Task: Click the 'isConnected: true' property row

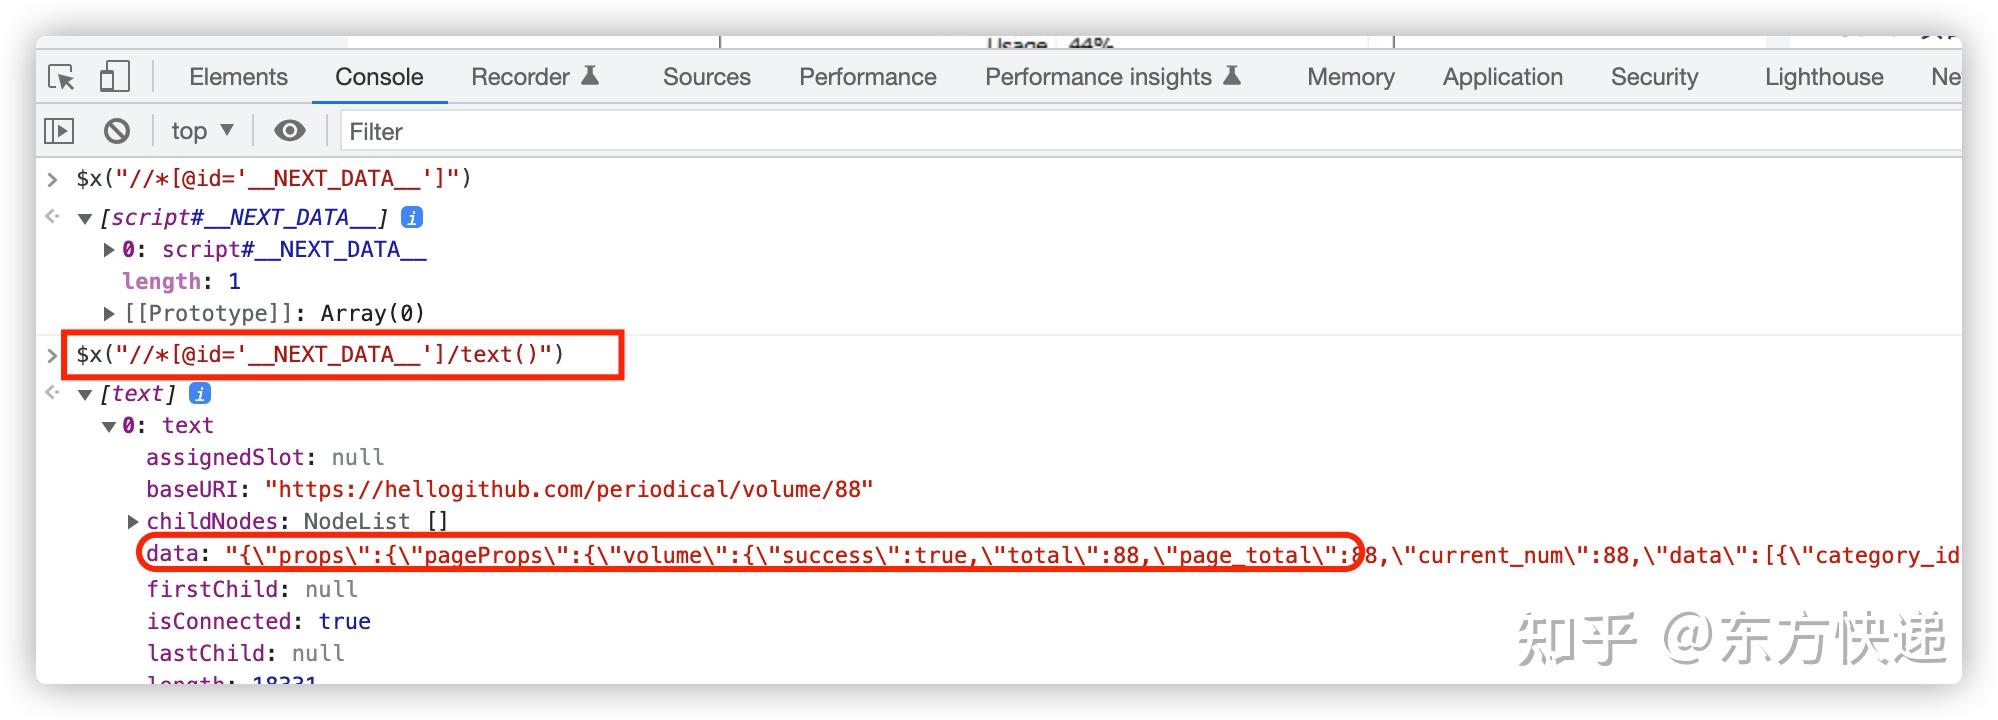Action: 259,621
